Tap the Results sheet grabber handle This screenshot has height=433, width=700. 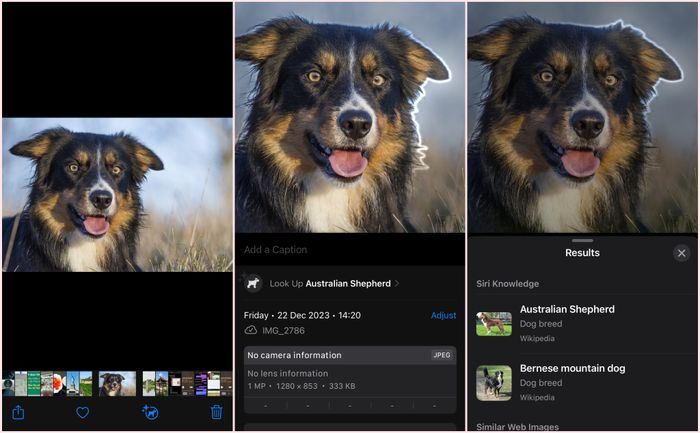pyautogui.click(x=582, y=241)
